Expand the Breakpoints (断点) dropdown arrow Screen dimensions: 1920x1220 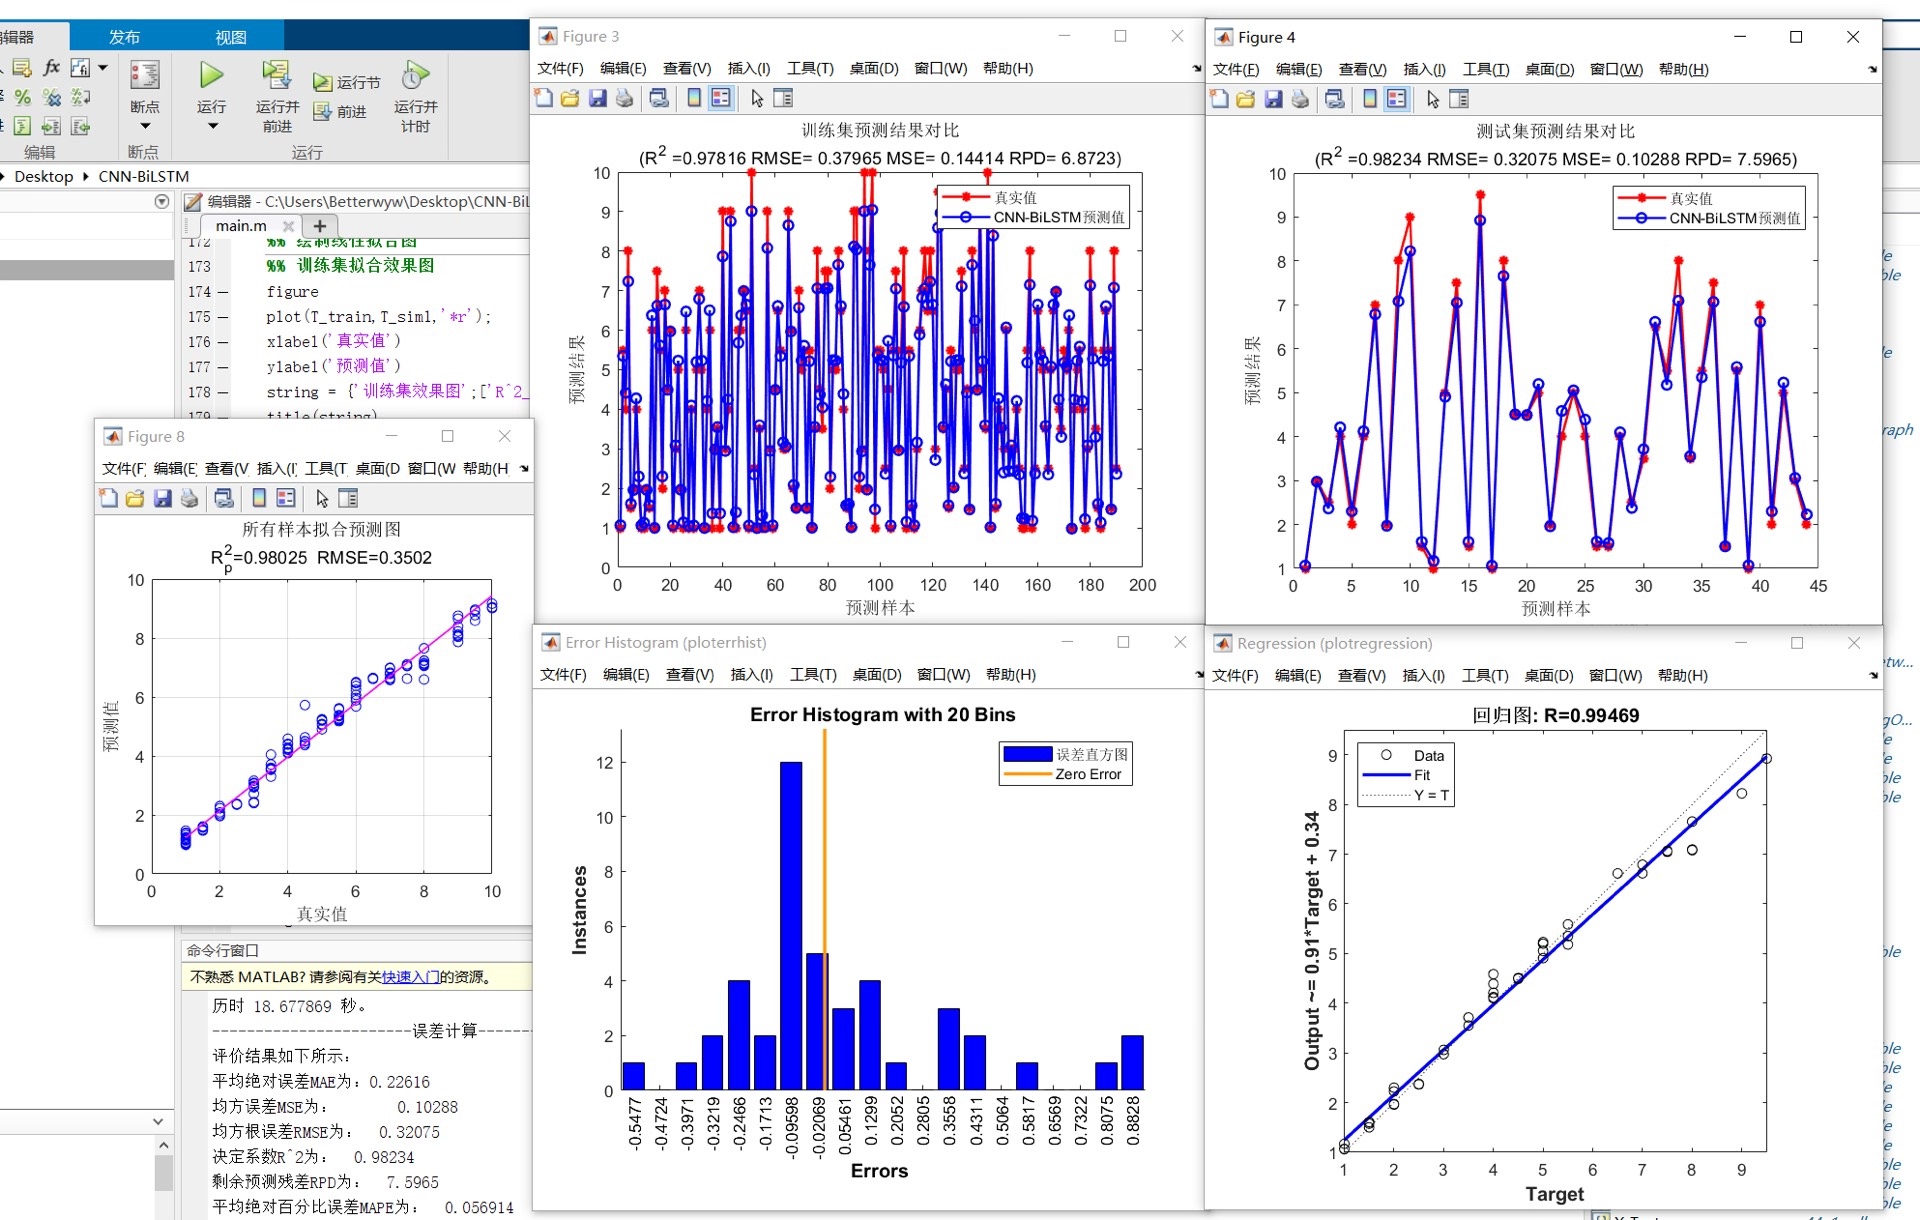145,126
